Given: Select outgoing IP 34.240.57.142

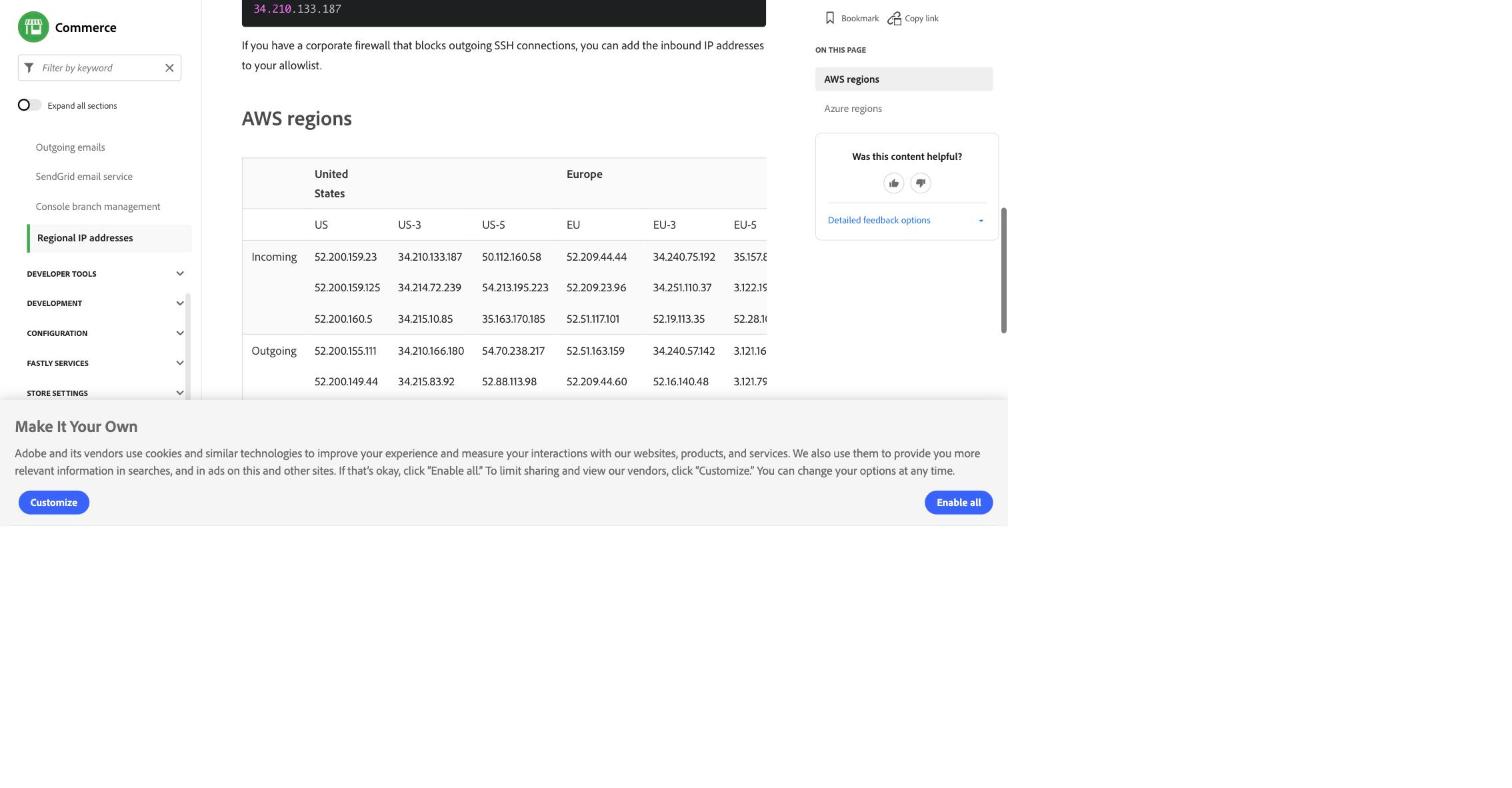Looking at the screenshot, I should coord(684,351).
